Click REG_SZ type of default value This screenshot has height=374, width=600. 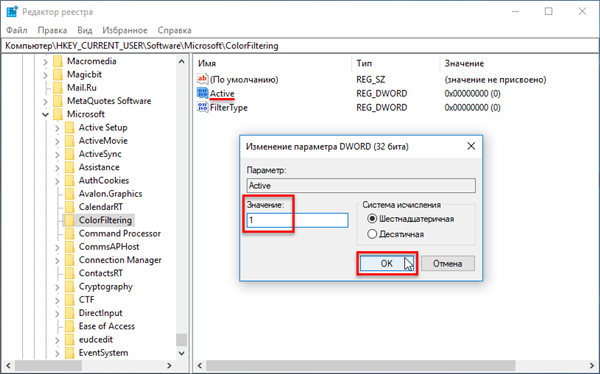(370, 80)
